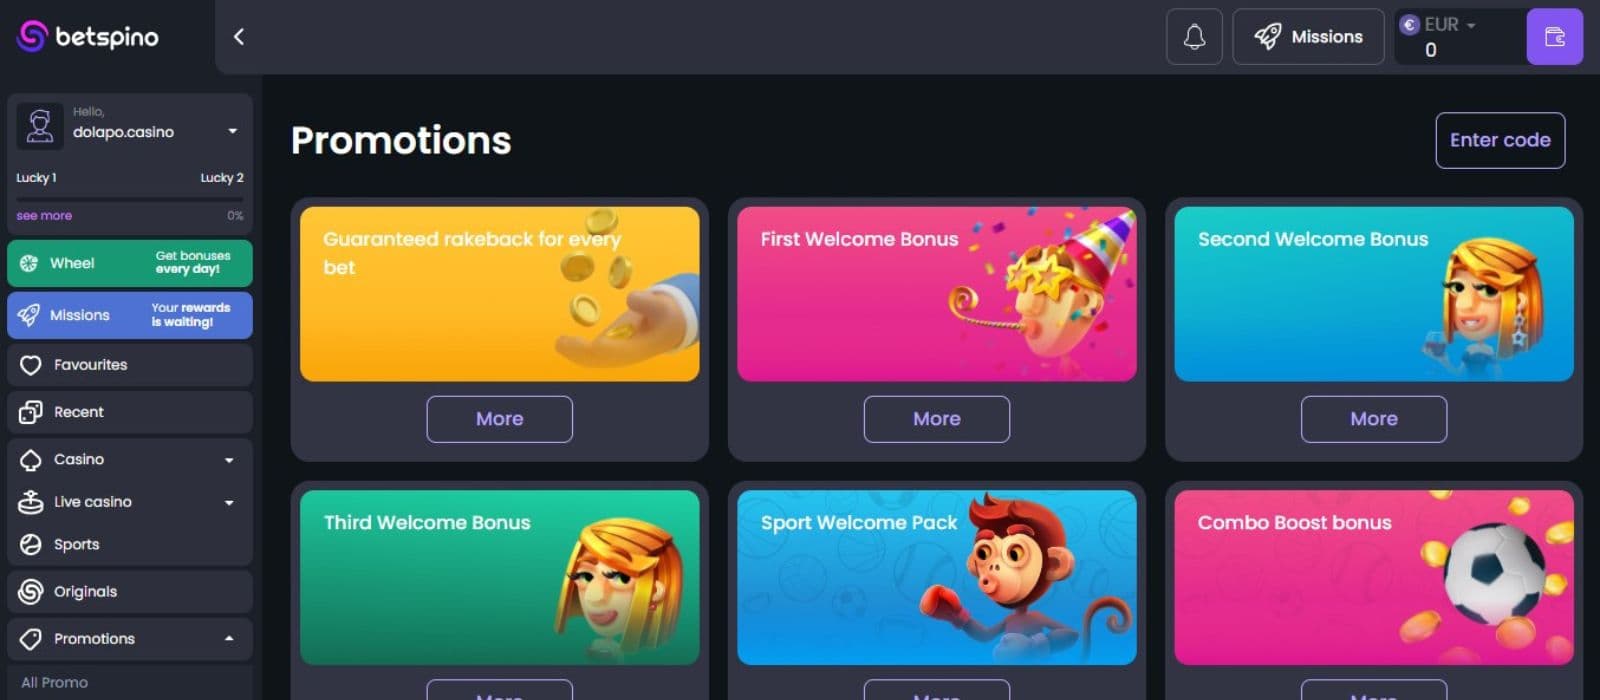Open the Wheel daily bonuses item
This screenshot has height=700, width=1600.
pos(130,263)
